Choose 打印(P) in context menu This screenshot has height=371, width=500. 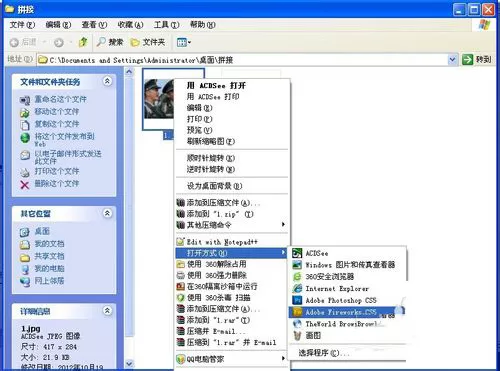point(232,119)
